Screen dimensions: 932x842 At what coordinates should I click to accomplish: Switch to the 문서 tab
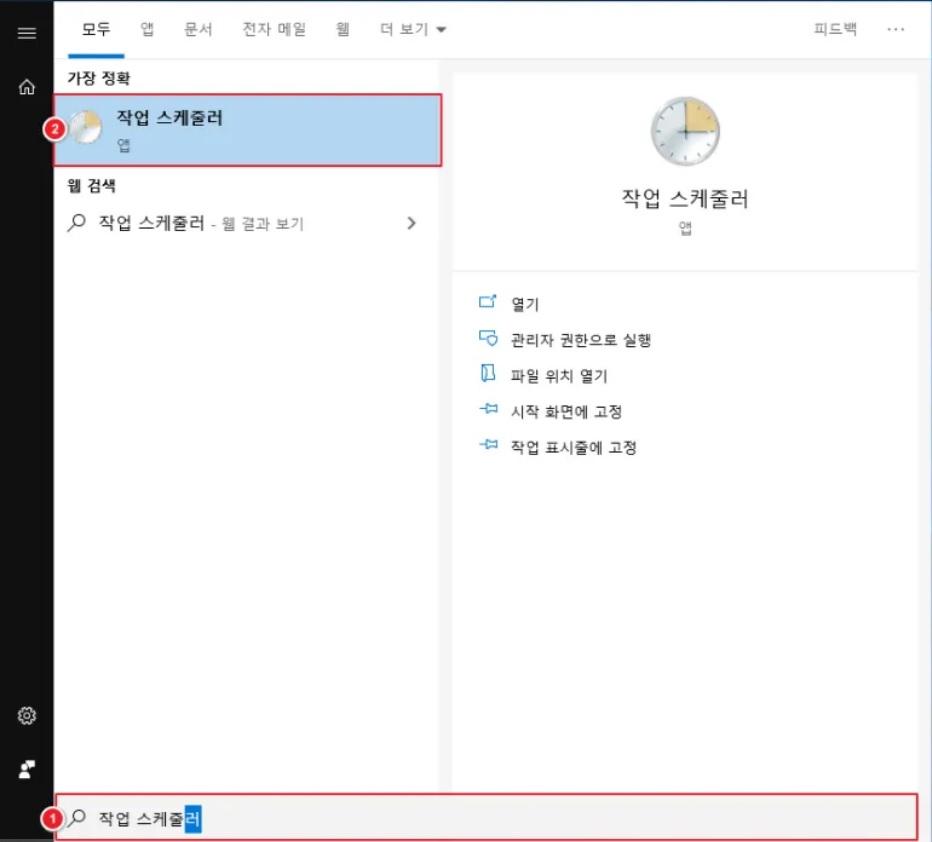click(x=197, y=29)
